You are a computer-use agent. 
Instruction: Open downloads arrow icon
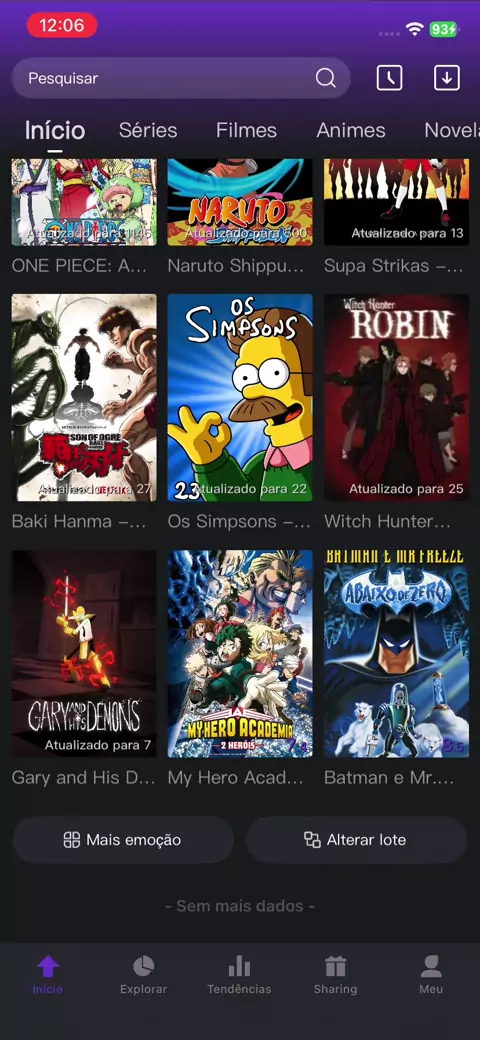pos(447,78)
